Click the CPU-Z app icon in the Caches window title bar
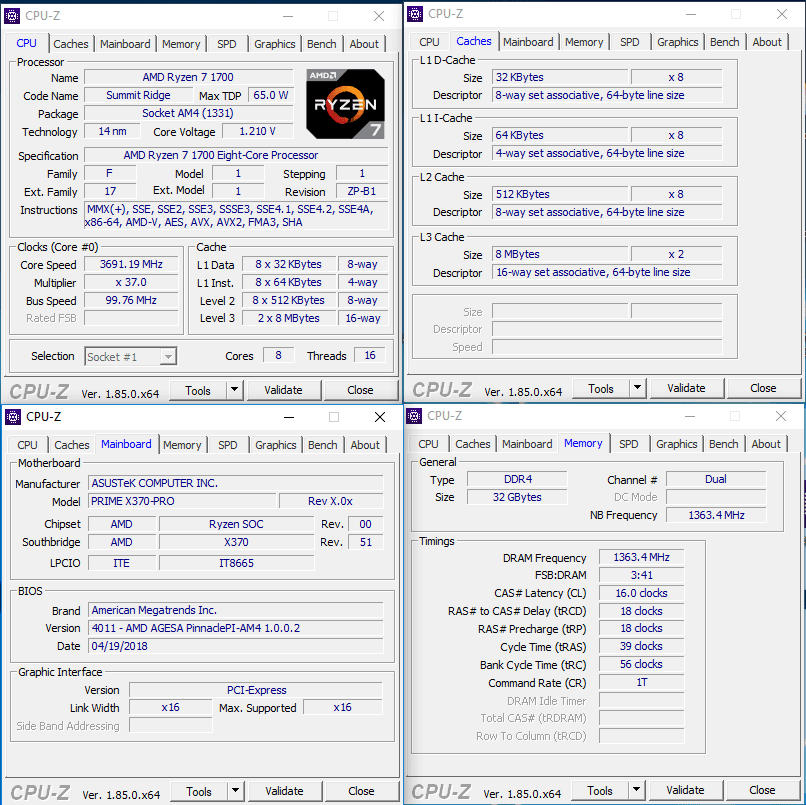806x805 pixels. pyautogui.click(x=415, y=14)
